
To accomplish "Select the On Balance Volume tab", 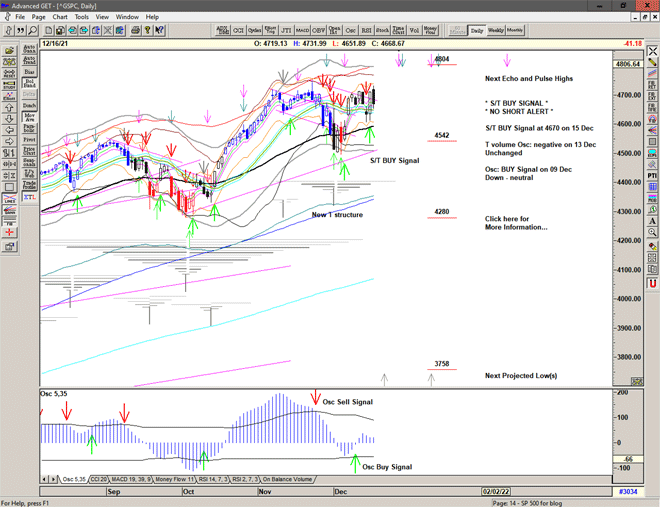I will click(x=291, y=479).
